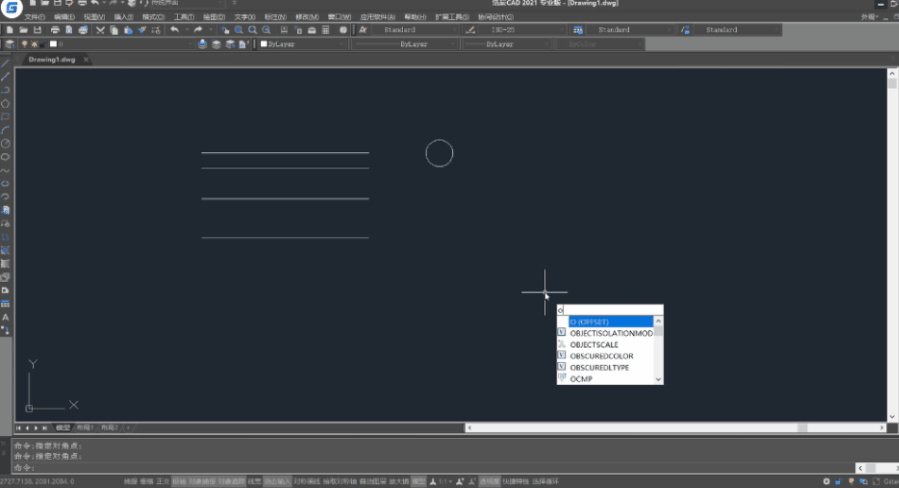This screenshot has height=488, width=899.
Task: Open the ISO-25 dimension style dropdown
Action: (523, 30)
